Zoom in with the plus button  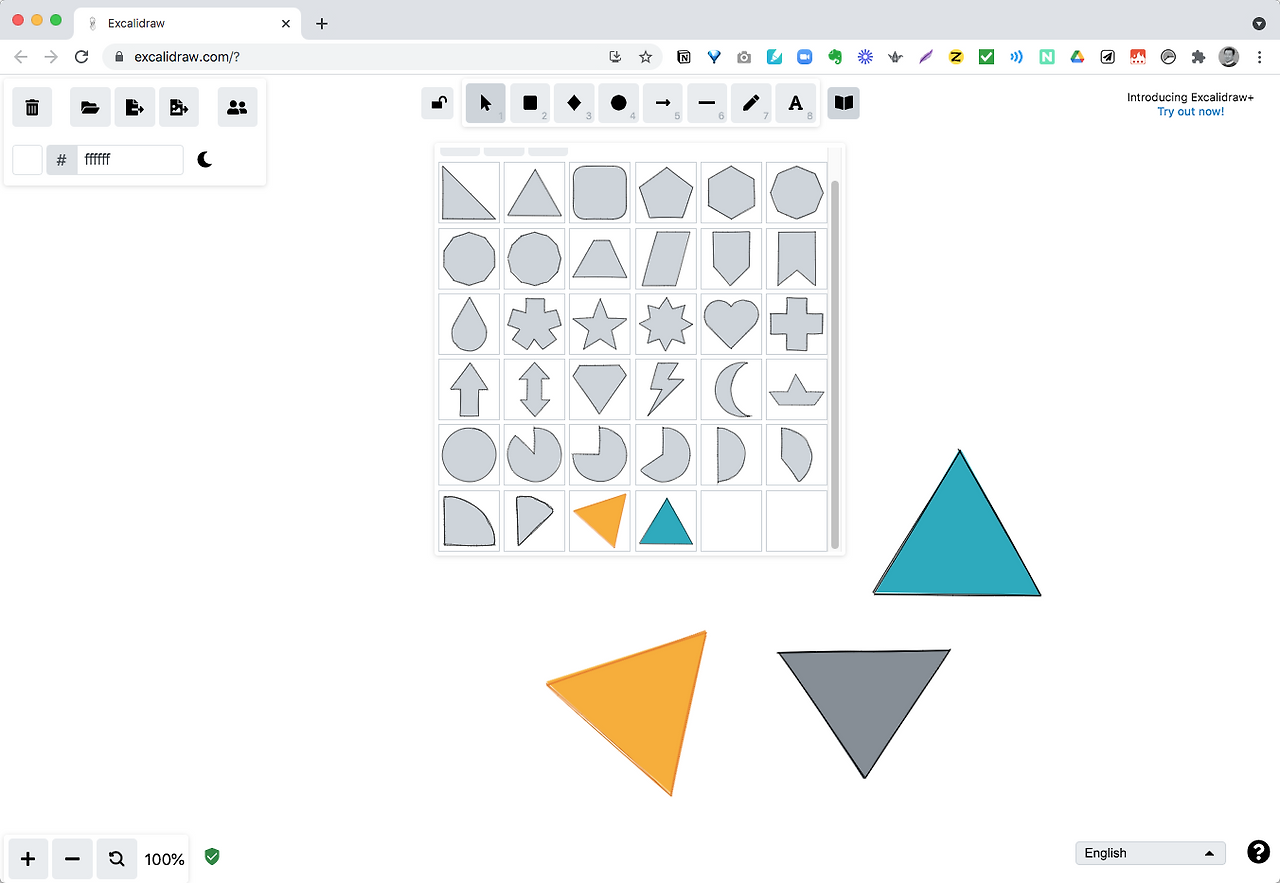point(28,859)
